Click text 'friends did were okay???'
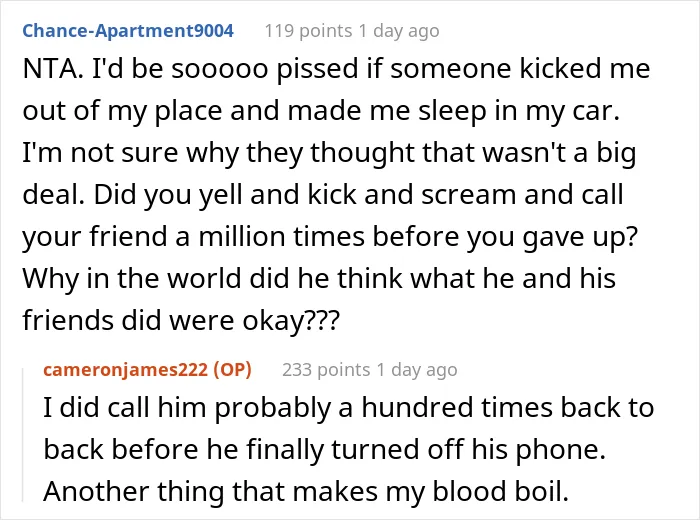 click(x=181, y=320)
